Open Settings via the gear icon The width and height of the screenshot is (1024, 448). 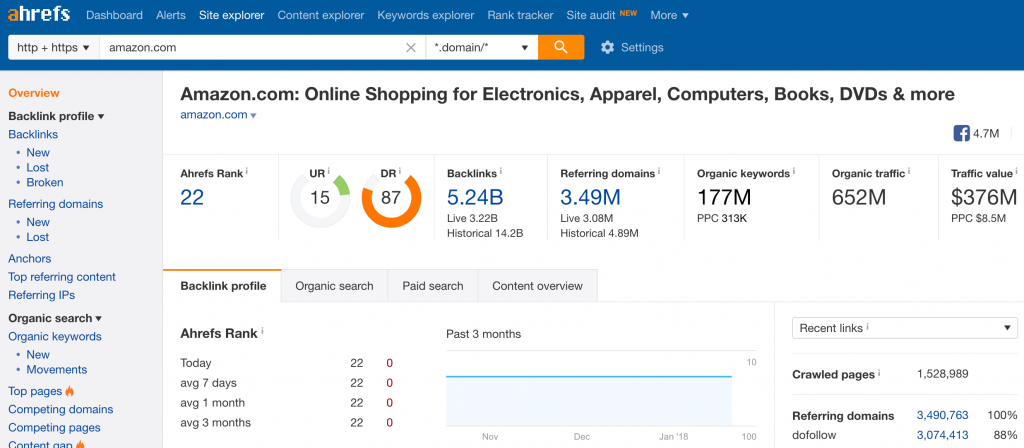click(607, 47)
